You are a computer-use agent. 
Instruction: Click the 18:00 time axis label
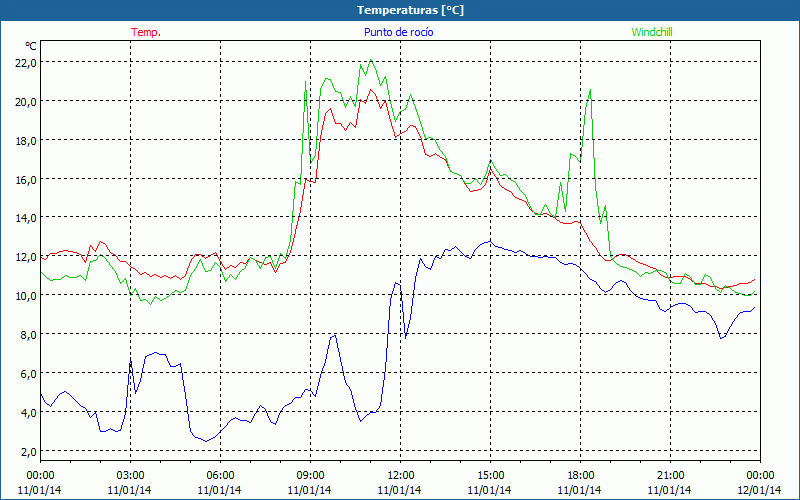(x=580, y=476)
